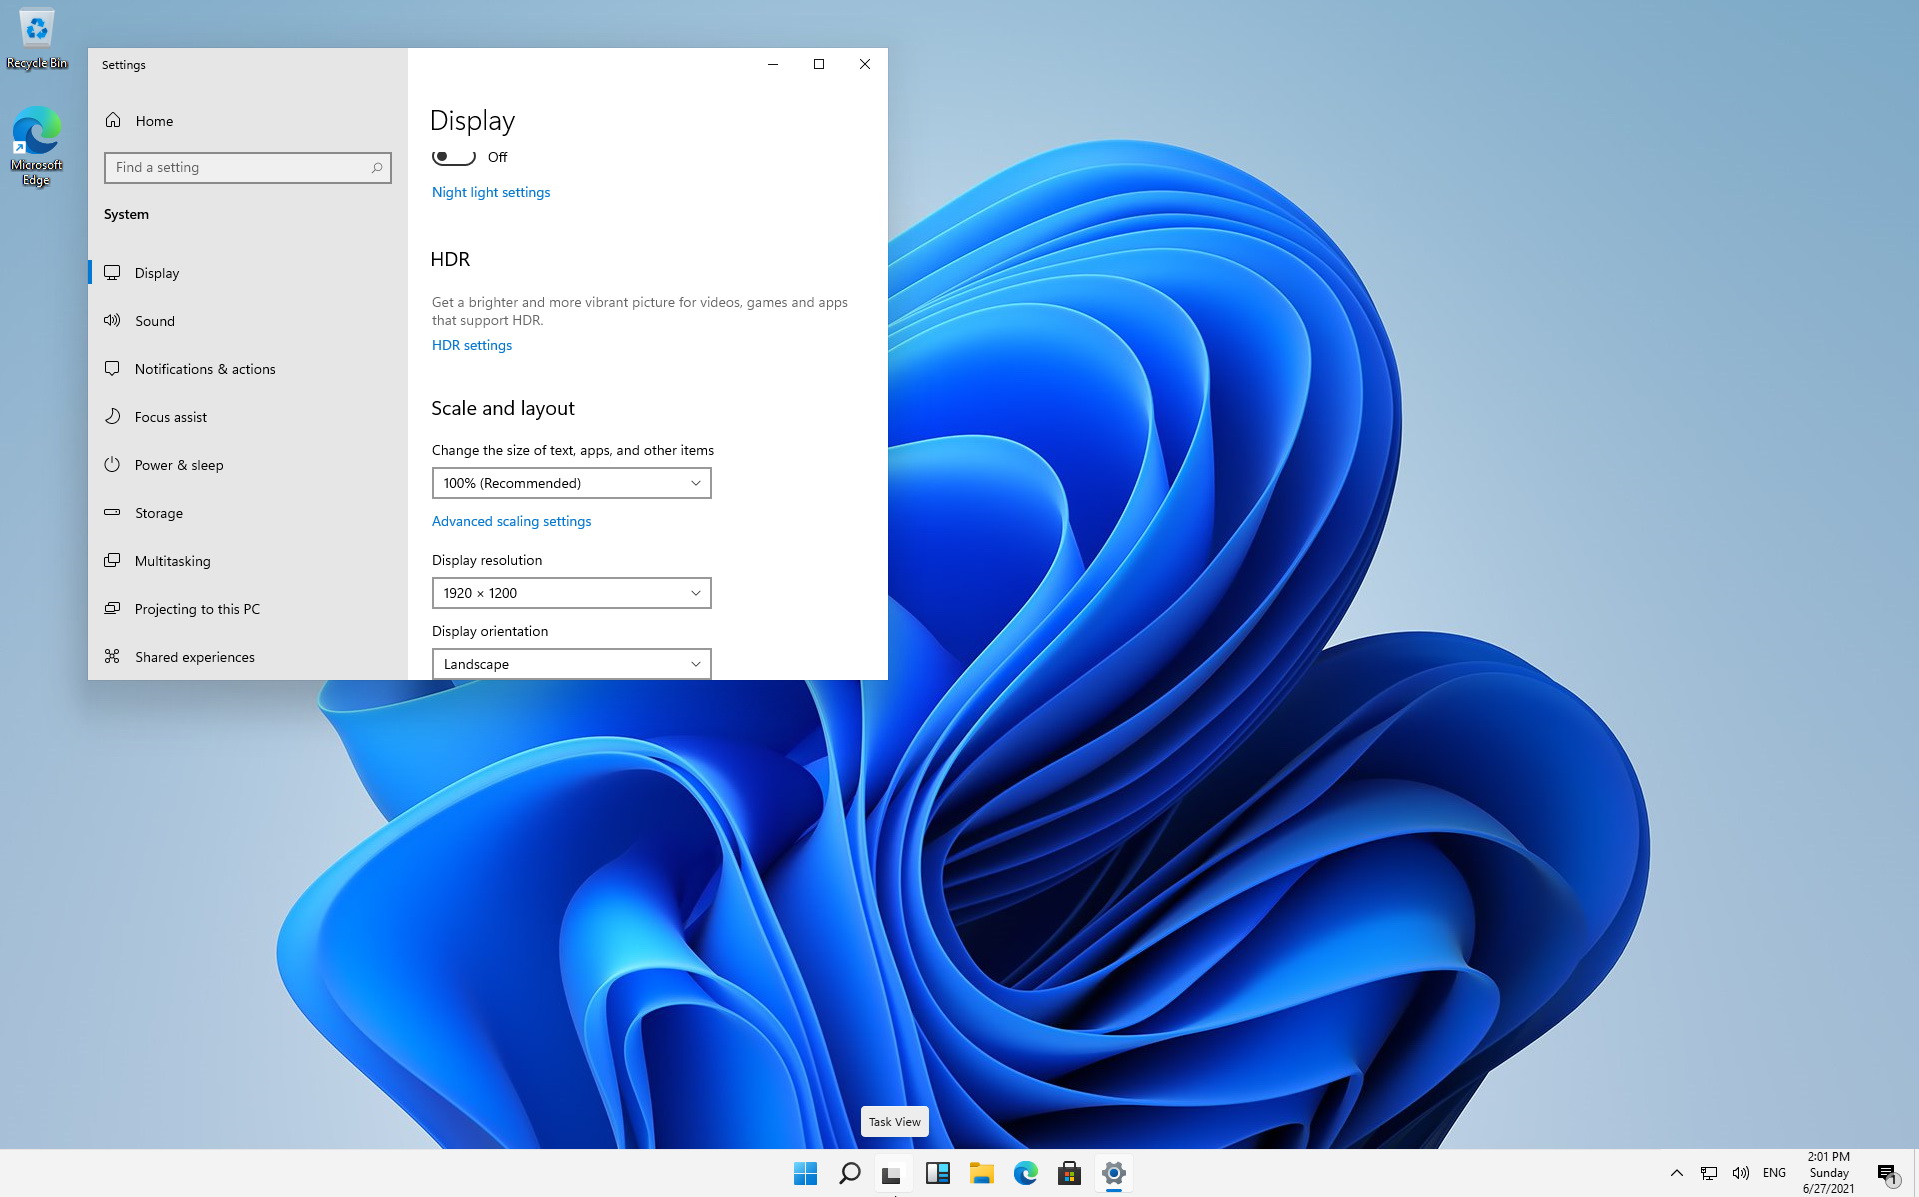Image resolution: width=1919 pixels, height=1197 pixels.
Task: Click the volume icon in system tray
Action: click(x=1740, y=1173)
